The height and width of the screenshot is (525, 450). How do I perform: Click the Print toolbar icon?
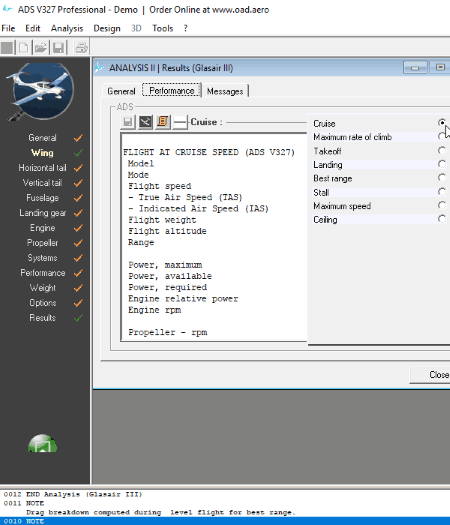pos(81,48)
